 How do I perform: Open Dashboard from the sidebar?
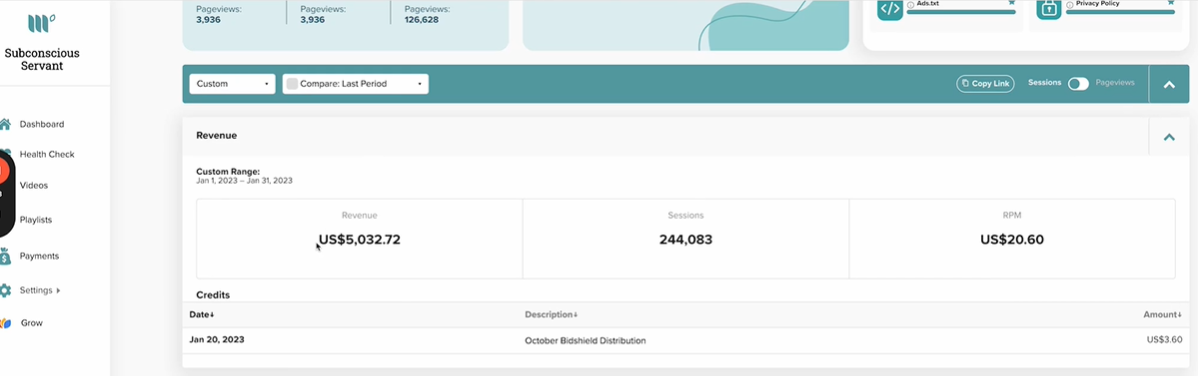(x=42, y=124)
